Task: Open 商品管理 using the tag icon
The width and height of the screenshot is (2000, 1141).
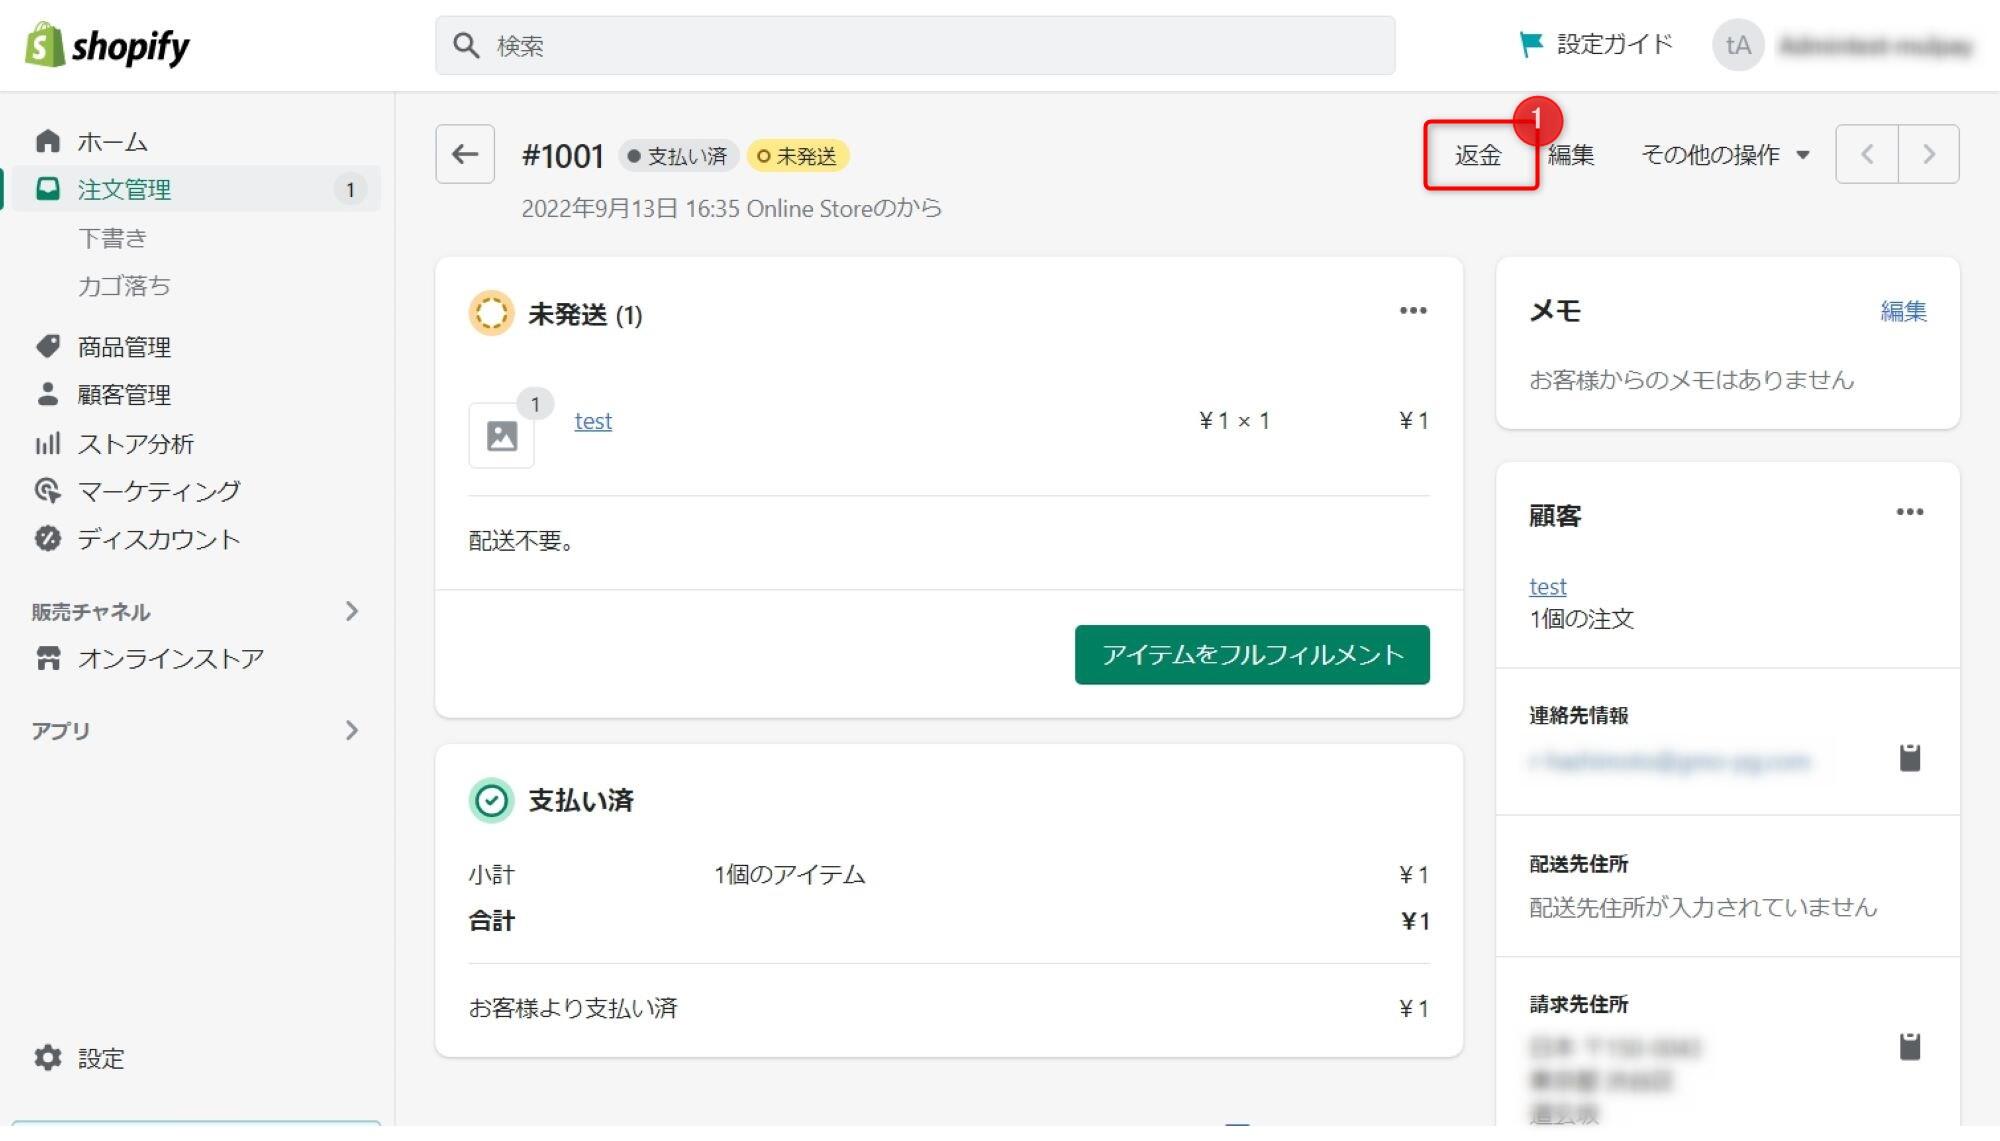Action: 48,346
